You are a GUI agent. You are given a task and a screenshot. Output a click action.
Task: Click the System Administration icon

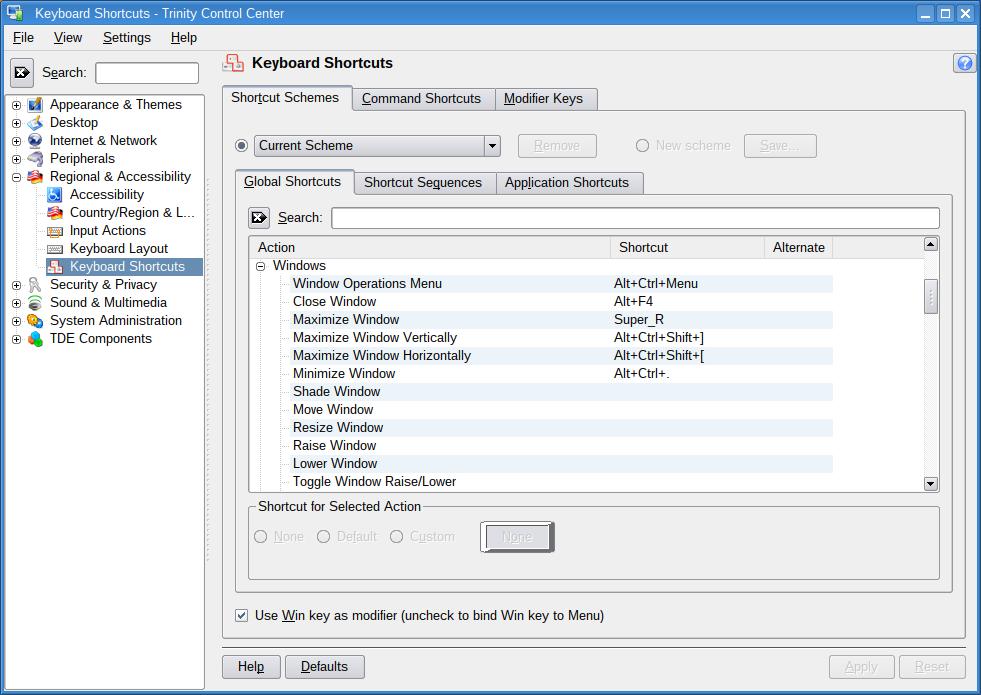point(36,321)
